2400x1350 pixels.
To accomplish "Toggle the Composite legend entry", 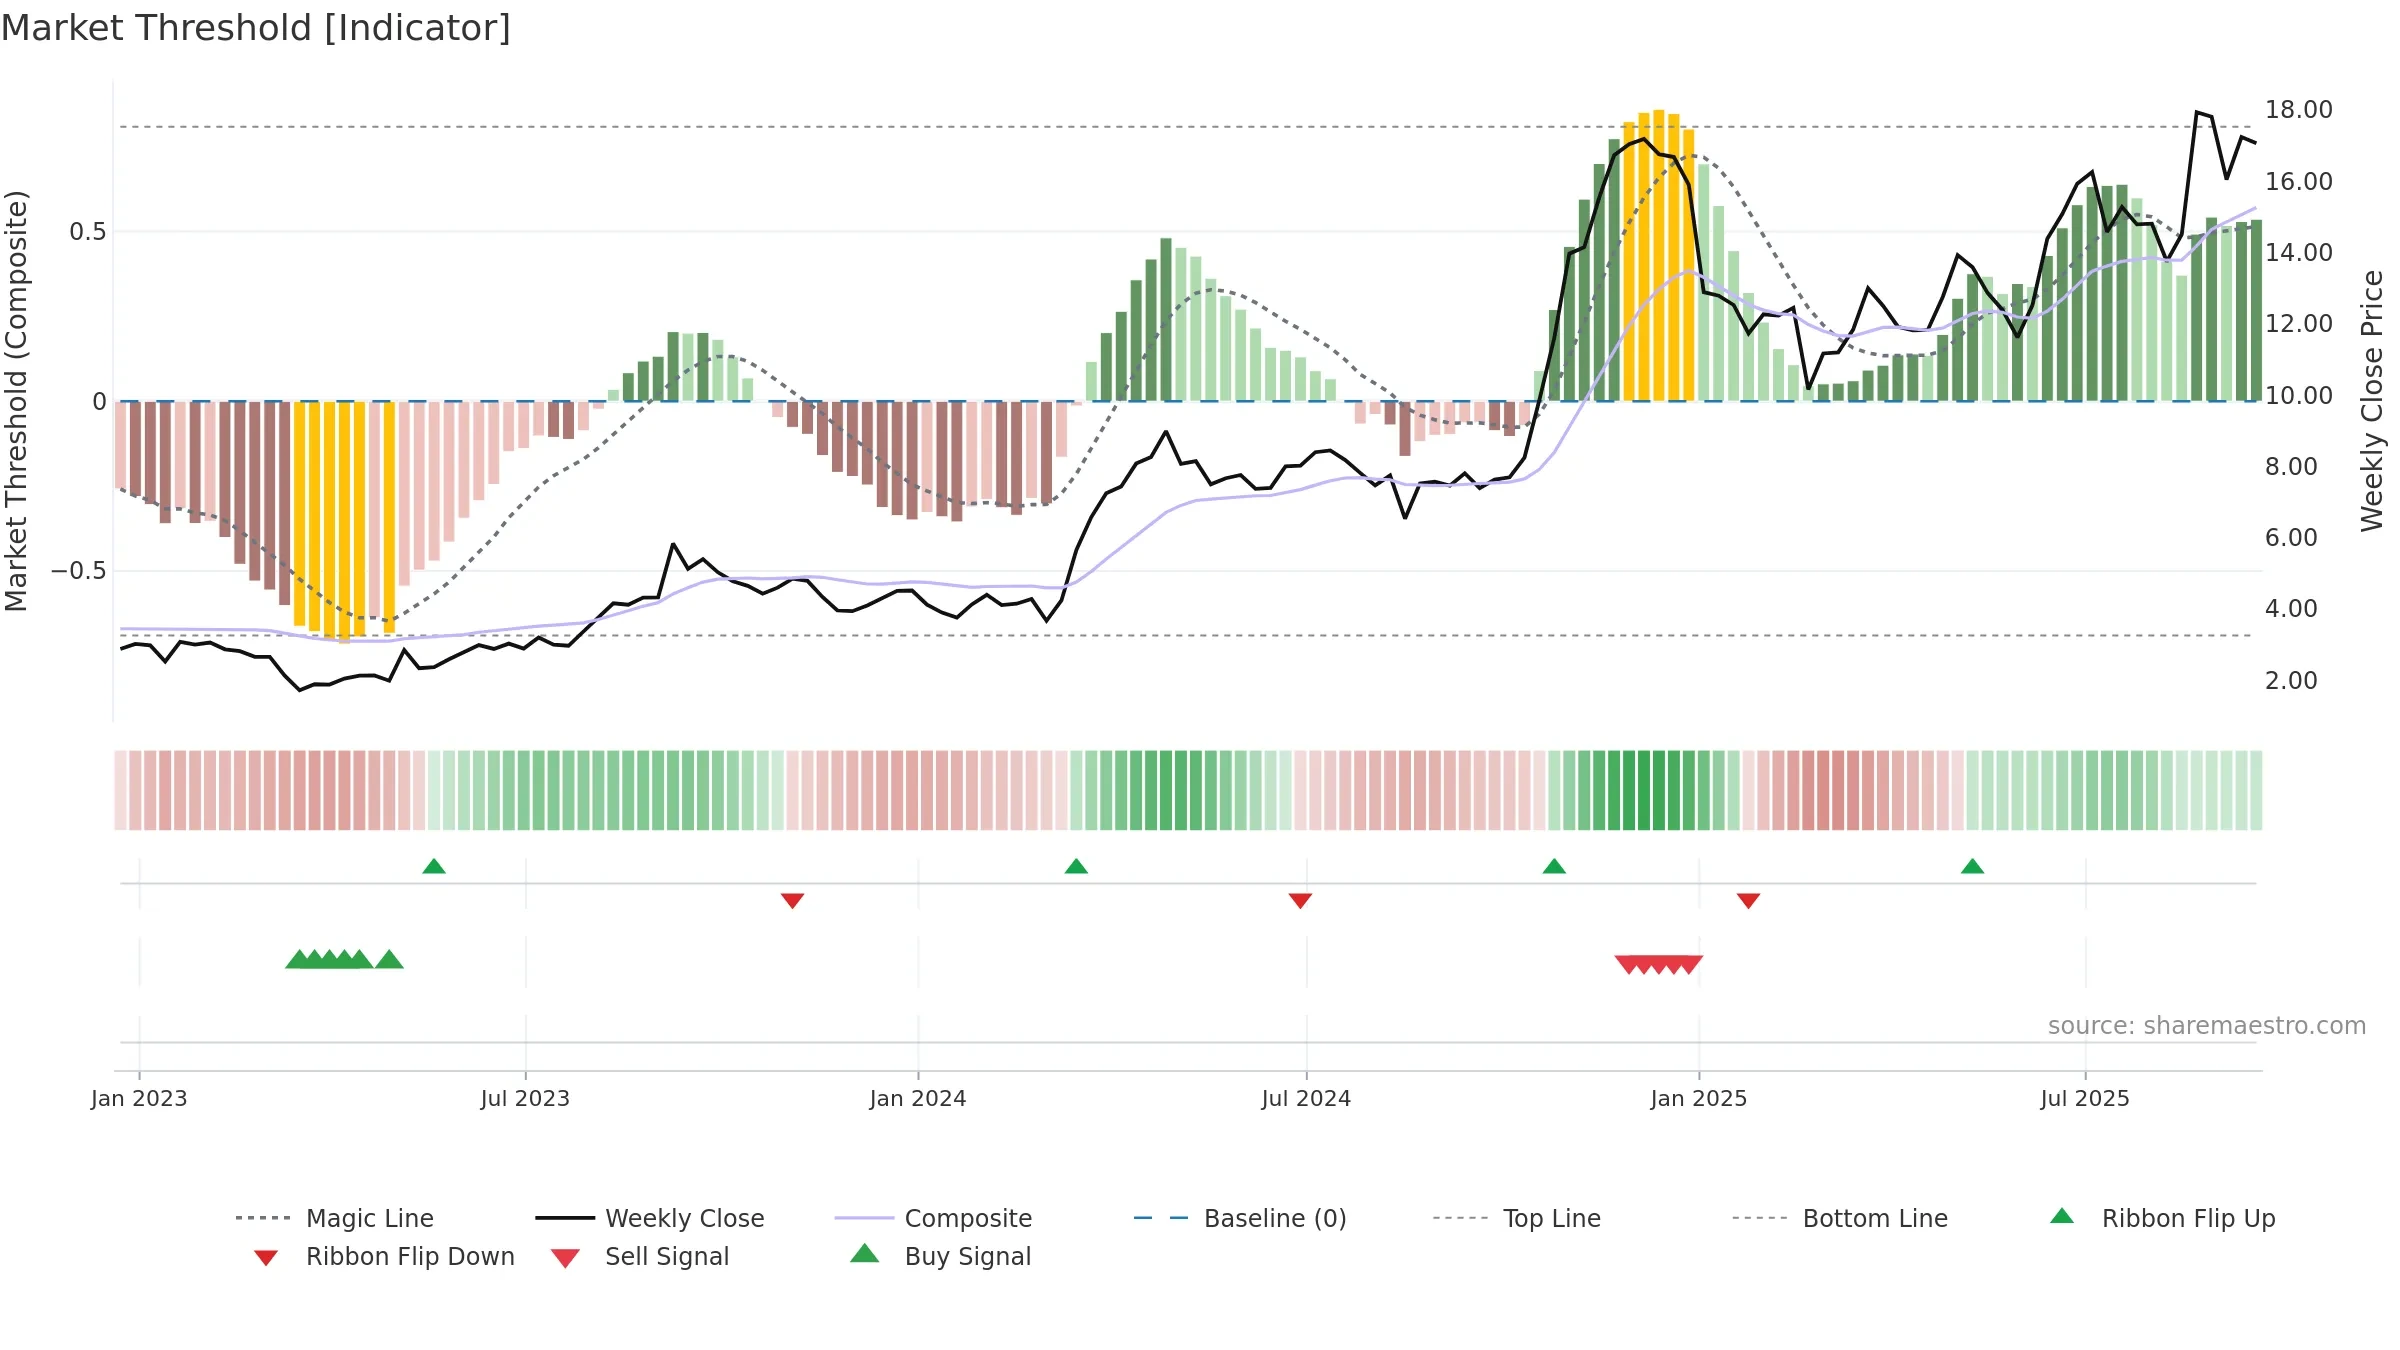I will (x=934, y=1218).
